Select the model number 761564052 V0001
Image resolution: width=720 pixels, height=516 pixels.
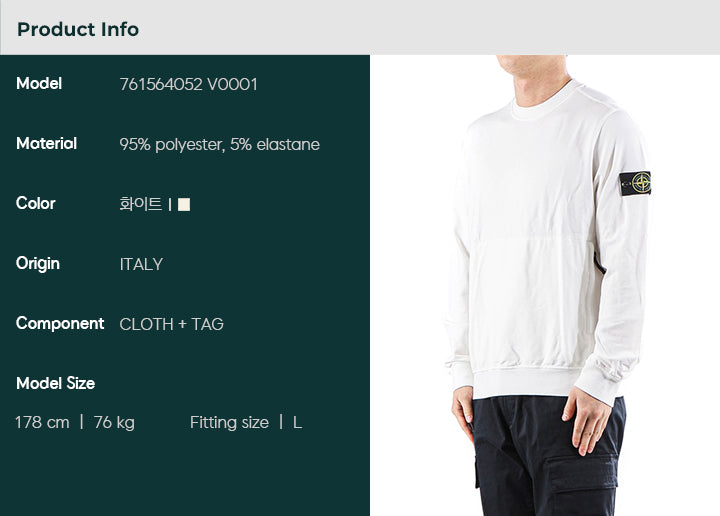(x=188, y=84)
